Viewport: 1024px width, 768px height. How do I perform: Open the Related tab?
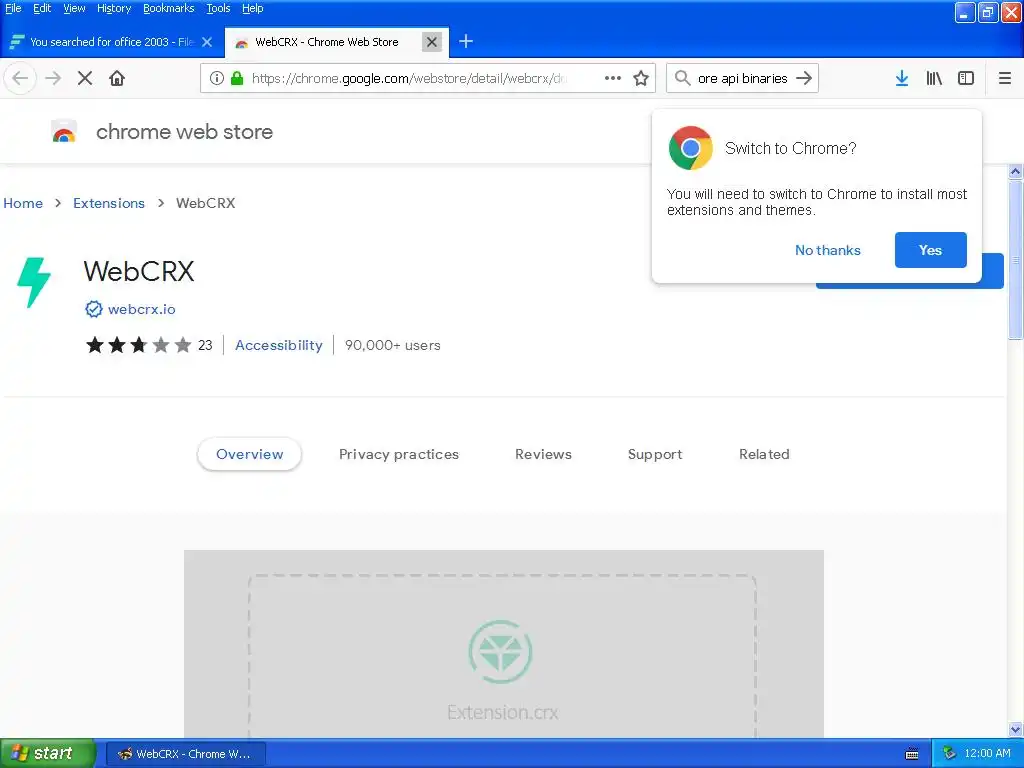(763, 454)
